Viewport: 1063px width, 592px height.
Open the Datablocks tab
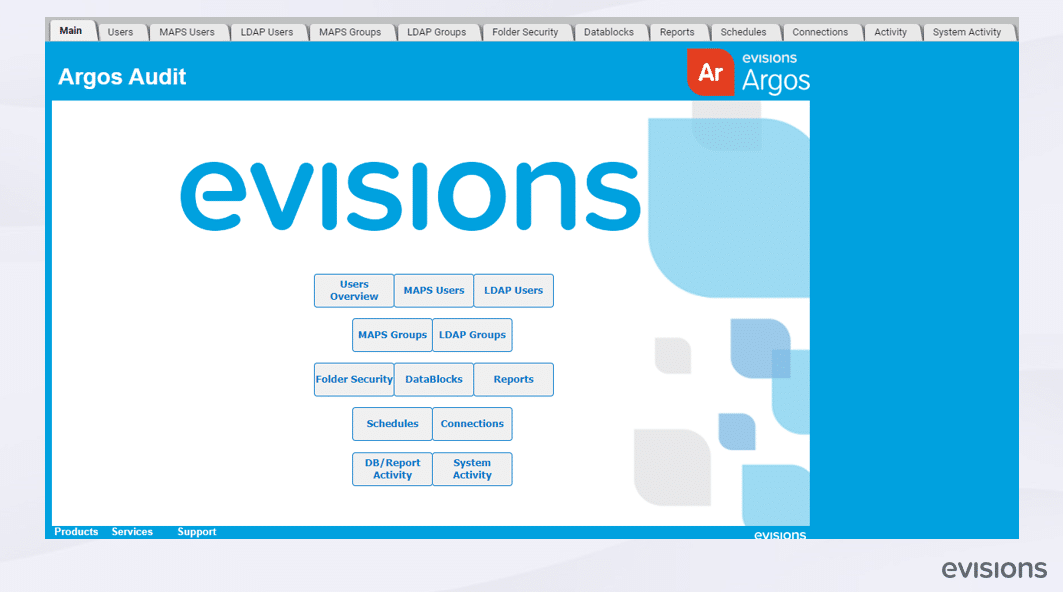coord(609,32)
